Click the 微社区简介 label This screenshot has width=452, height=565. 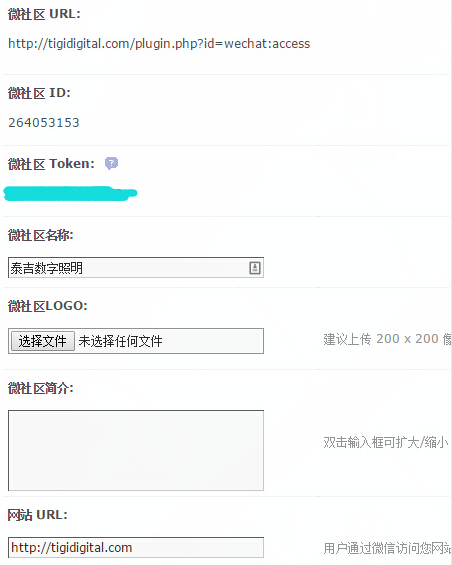[40, 388]
